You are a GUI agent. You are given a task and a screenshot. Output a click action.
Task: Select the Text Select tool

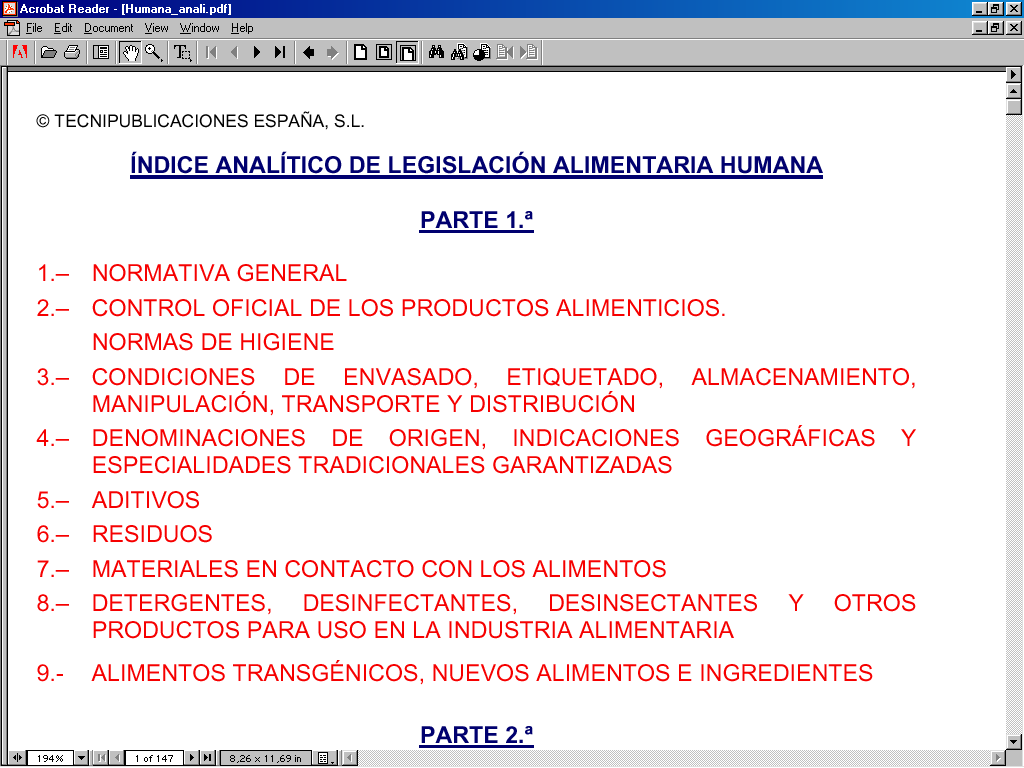(x=182, y=52)
